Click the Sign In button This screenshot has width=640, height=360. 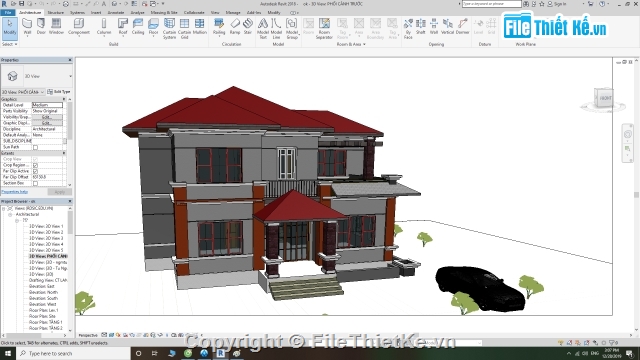[557, 4]
